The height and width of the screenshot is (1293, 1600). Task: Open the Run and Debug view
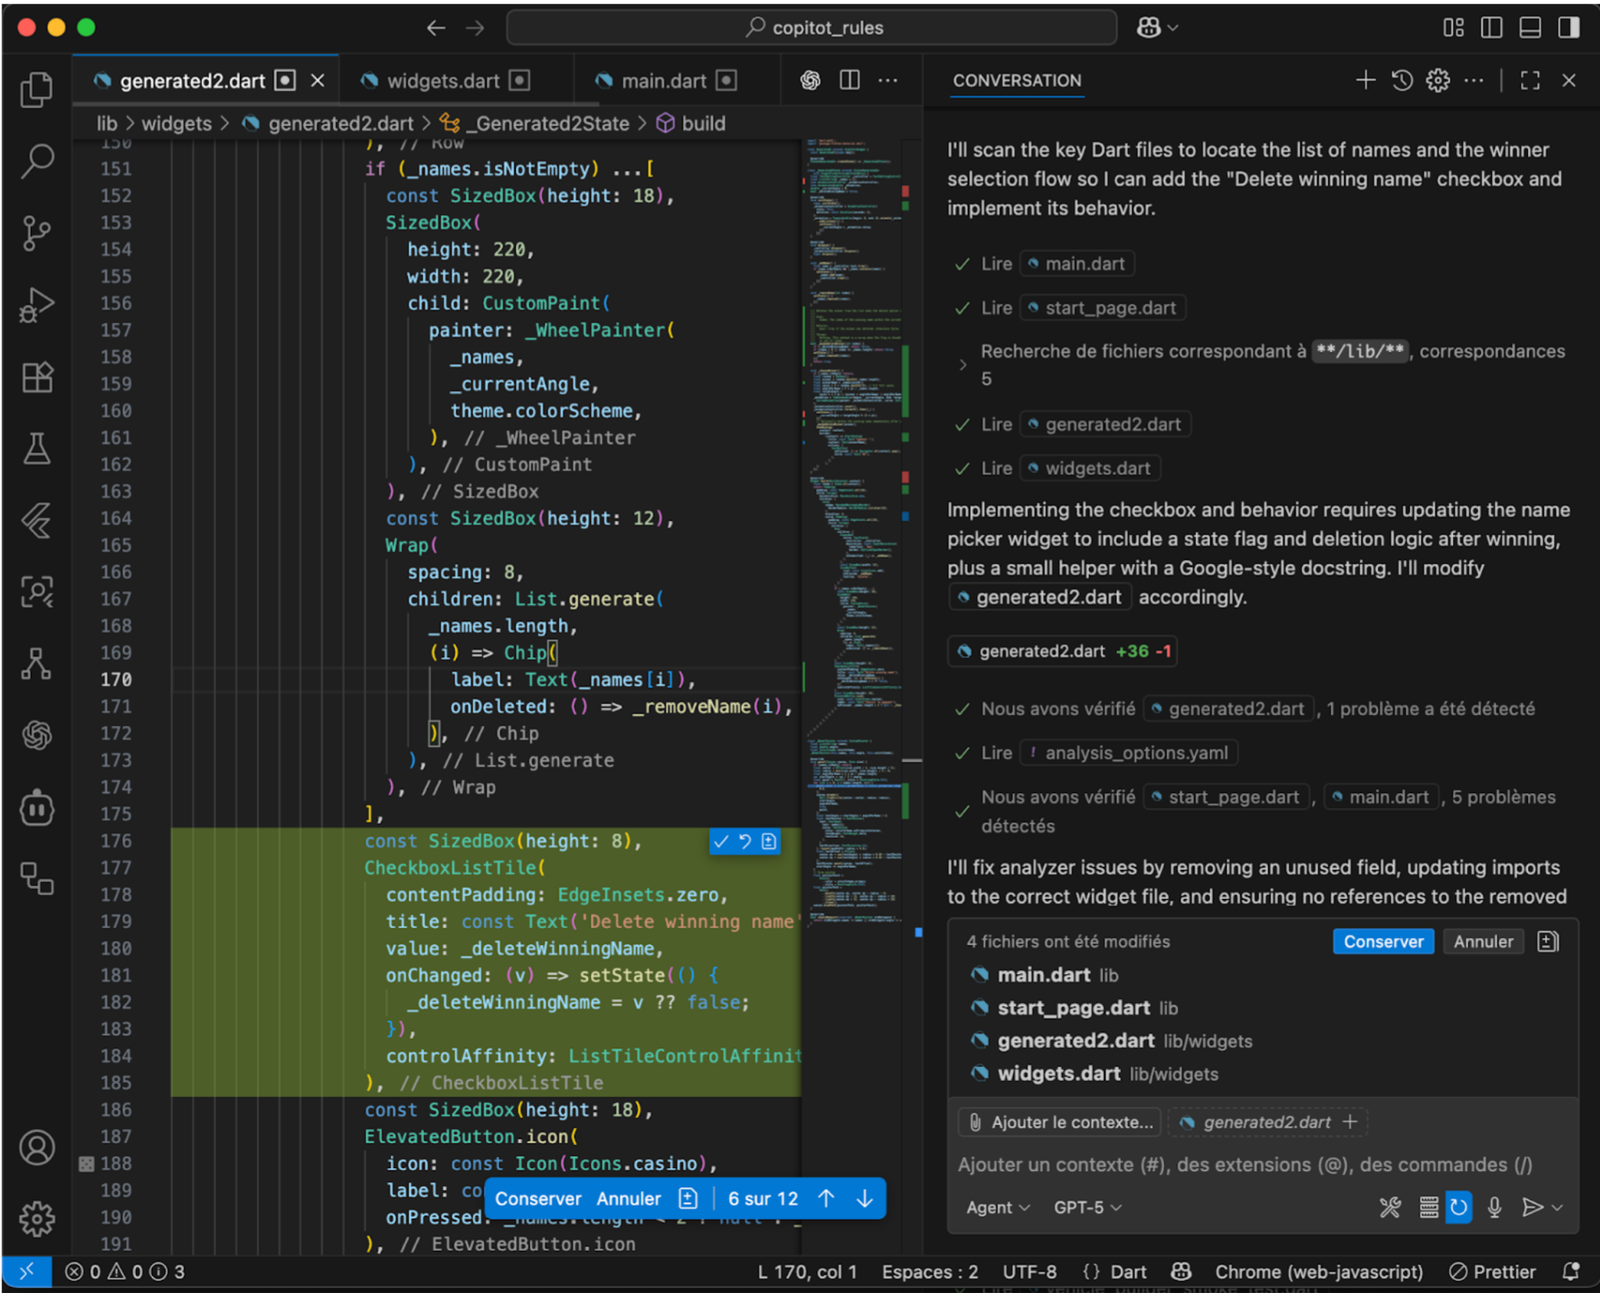37,305
